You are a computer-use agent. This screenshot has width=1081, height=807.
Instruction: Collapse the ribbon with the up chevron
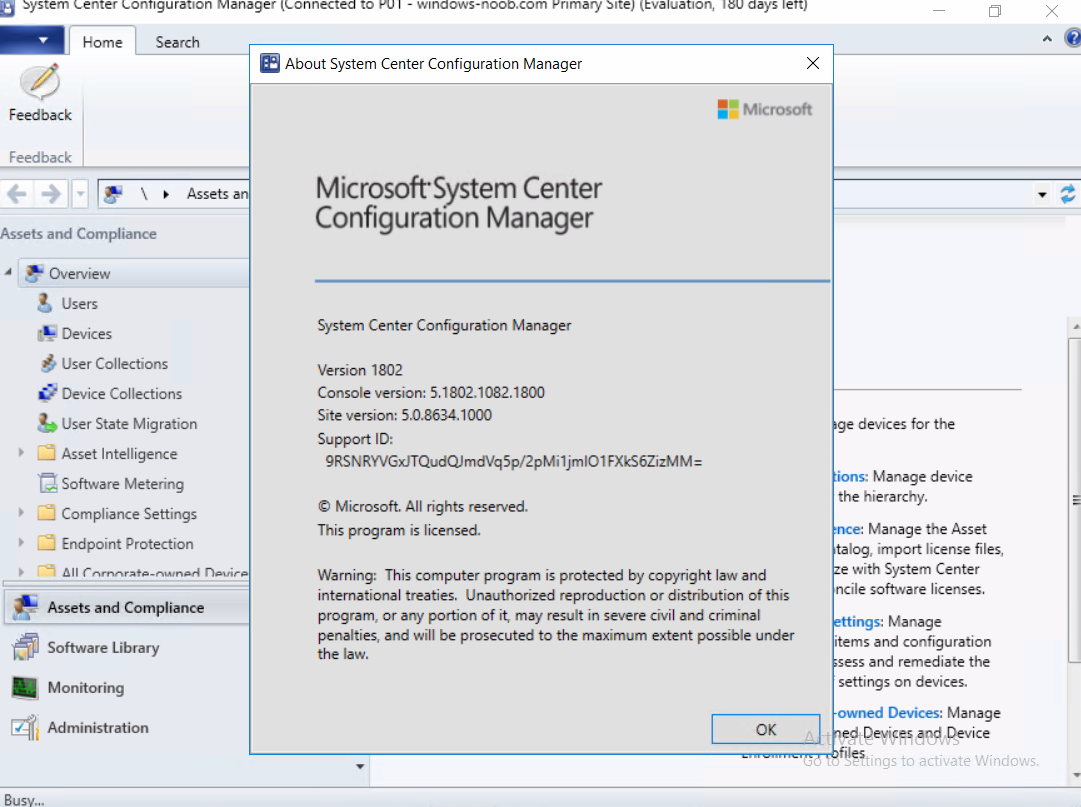[1047, 39]
